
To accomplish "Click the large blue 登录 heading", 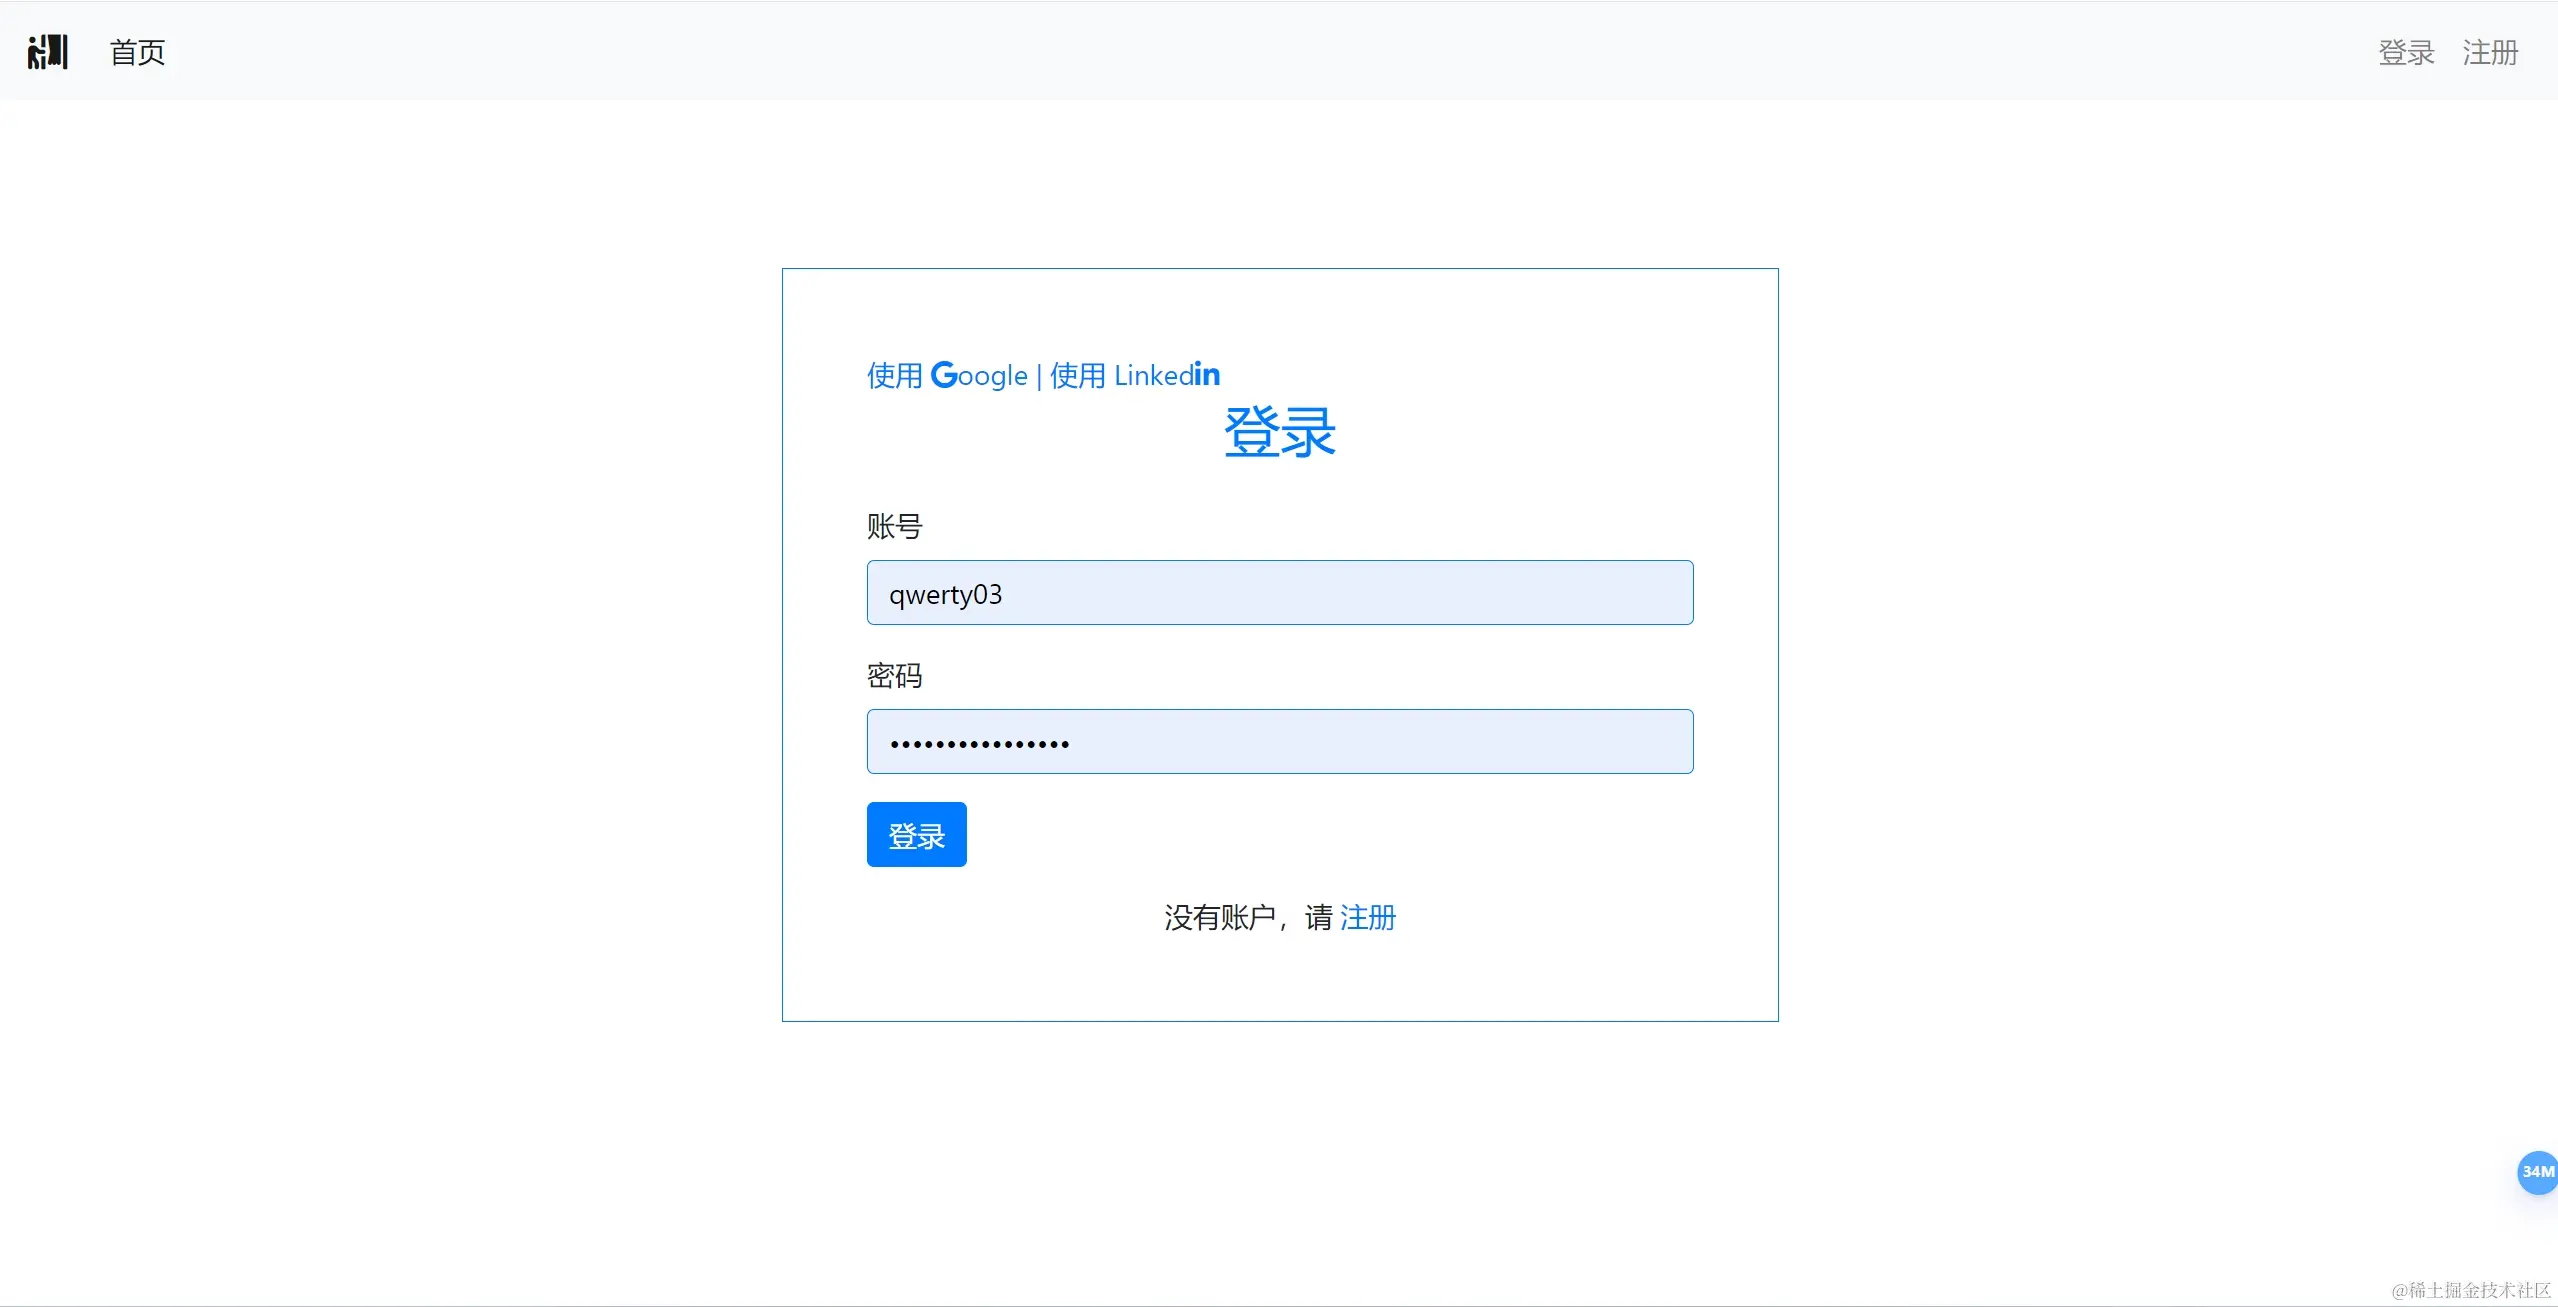I will coord(1279,433).
